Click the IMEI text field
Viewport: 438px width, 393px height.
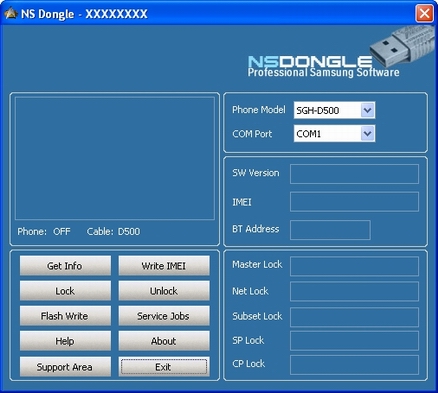pos(354,202)
